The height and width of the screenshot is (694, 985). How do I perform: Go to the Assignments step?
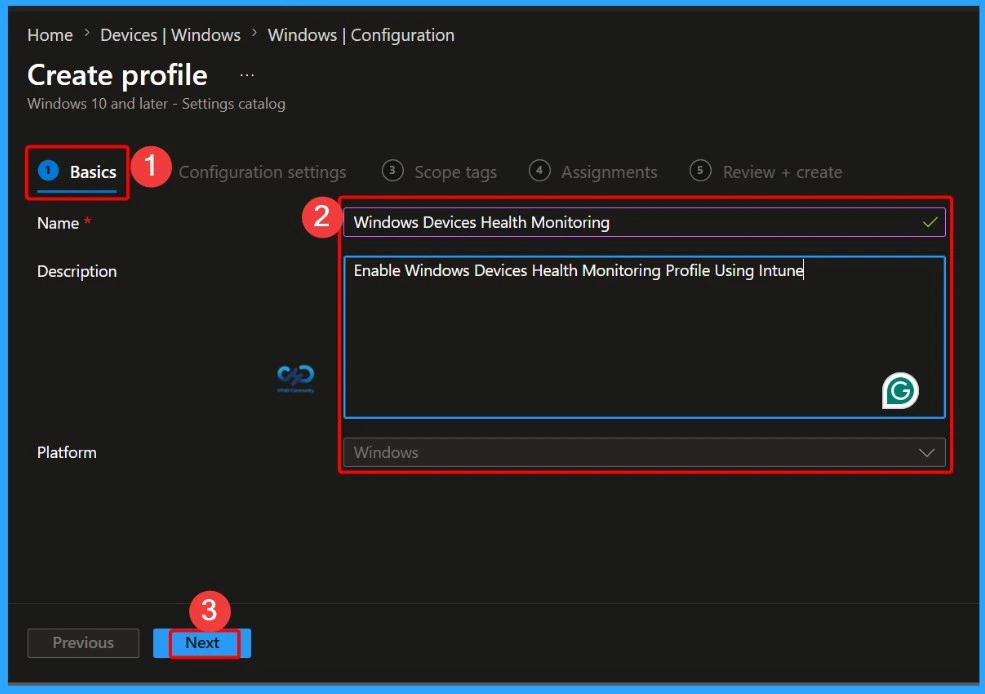click(x=593, y=171)
